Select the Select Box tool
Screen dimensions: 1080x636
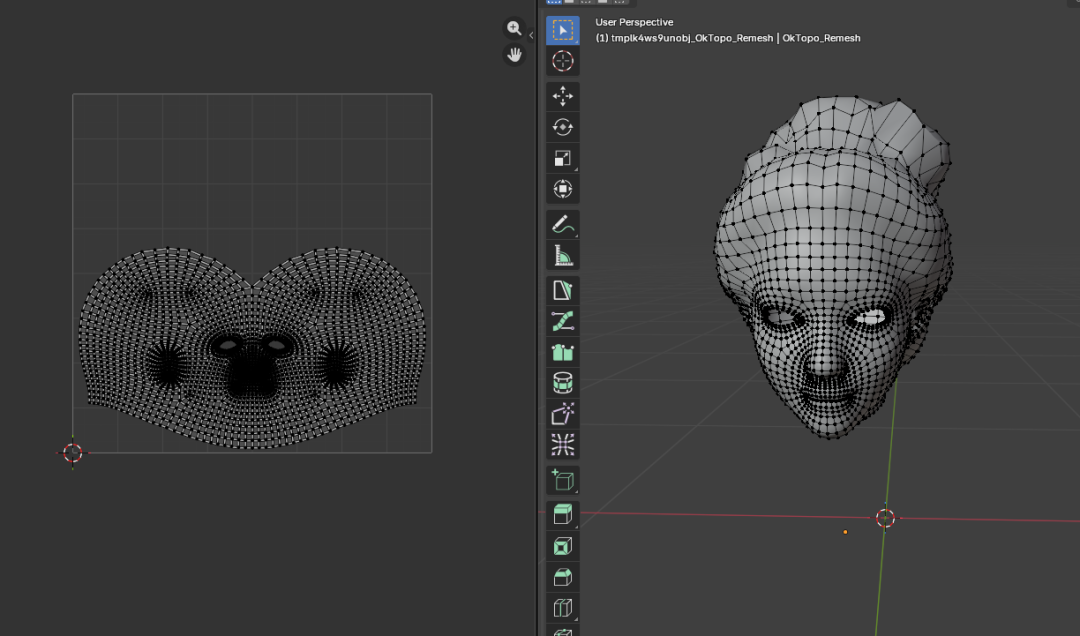click(x=562, y=30)
